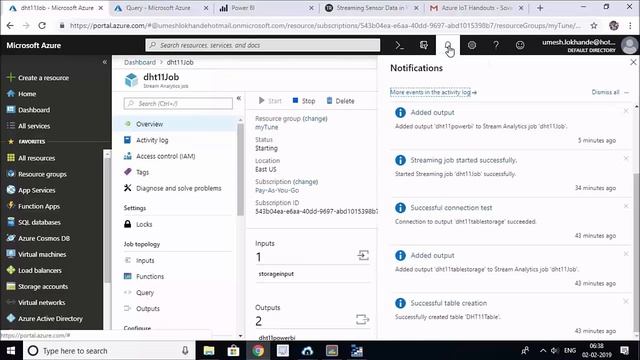The height and width of the screenshot is (360, 640).
Task: Open File Explorer from taskbar
Action: click(x=209, y=351)
